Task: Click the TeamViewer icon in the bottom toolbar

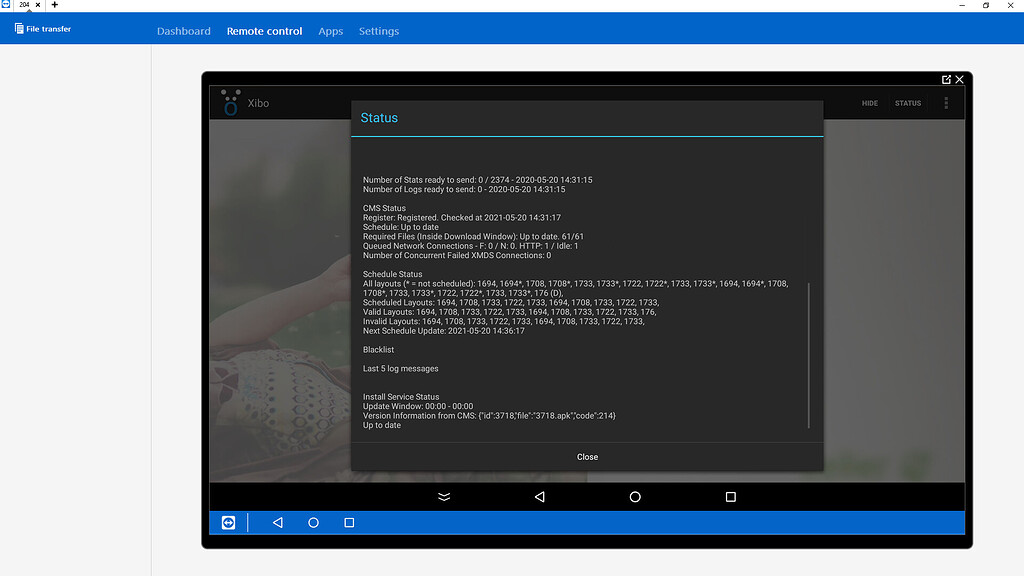Action: (228, 522)
